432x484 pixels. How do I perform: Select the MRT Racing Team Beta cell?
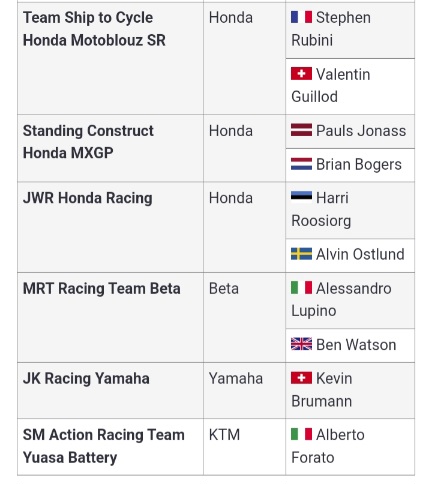(x=110, y=317)
